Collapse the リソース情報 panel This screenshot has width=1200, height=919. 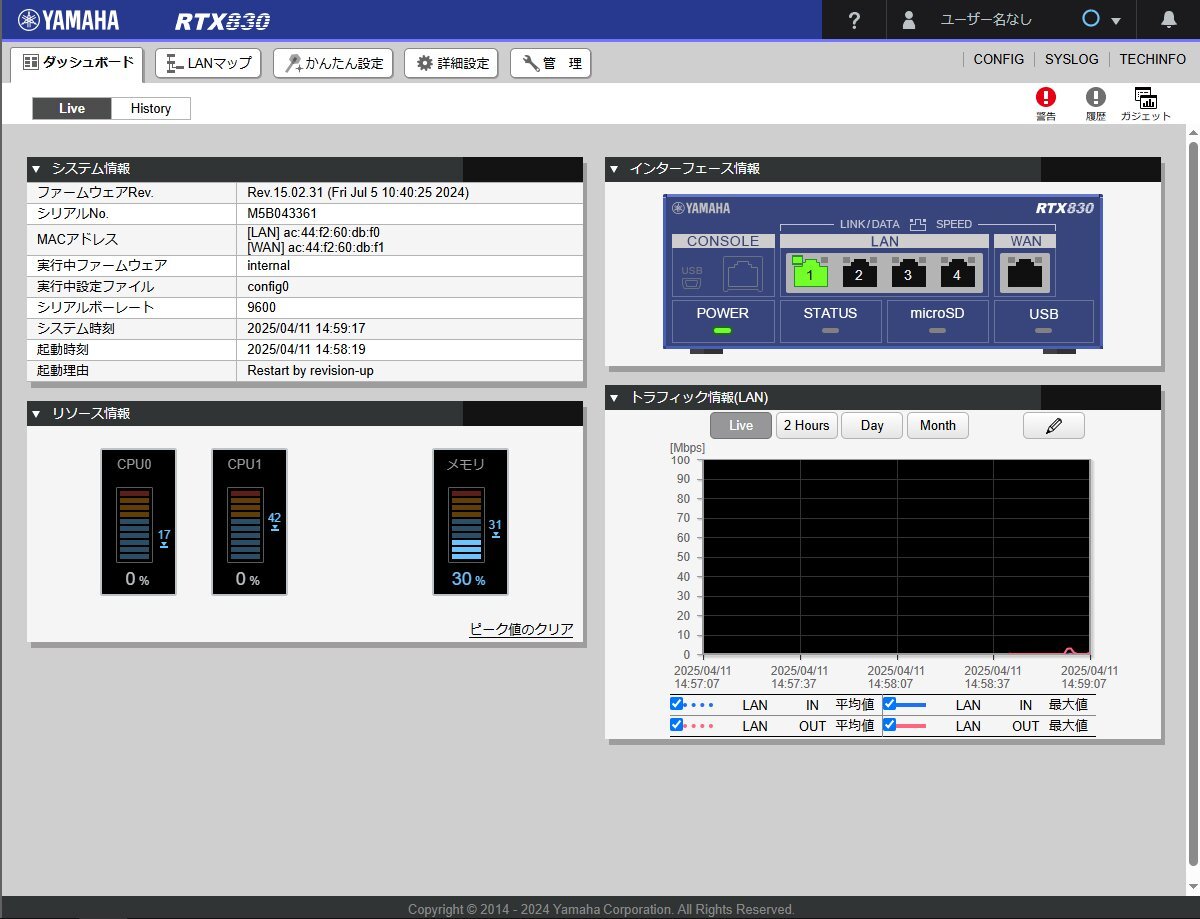(36, 413)
